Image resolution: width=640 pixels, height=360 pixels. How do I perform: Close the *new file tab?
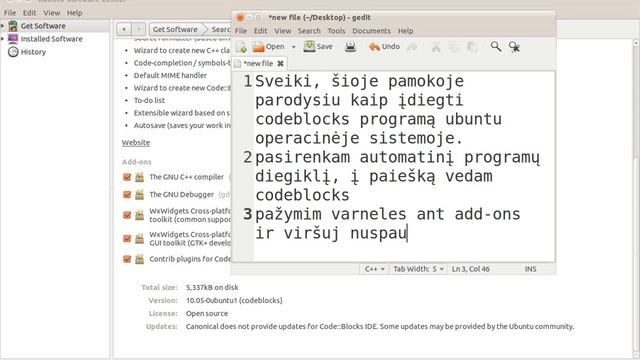pos(280,63)
